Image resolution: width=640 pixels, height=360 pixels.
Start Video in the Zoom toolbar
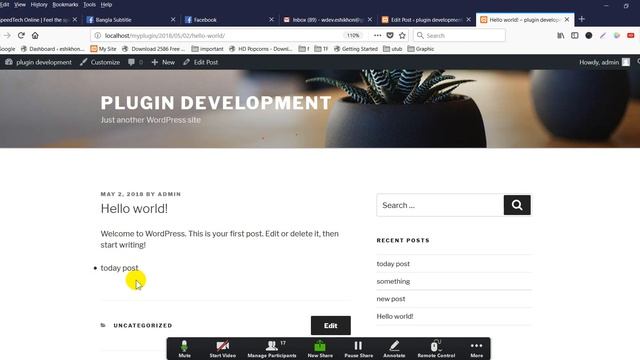coord(222,349)
